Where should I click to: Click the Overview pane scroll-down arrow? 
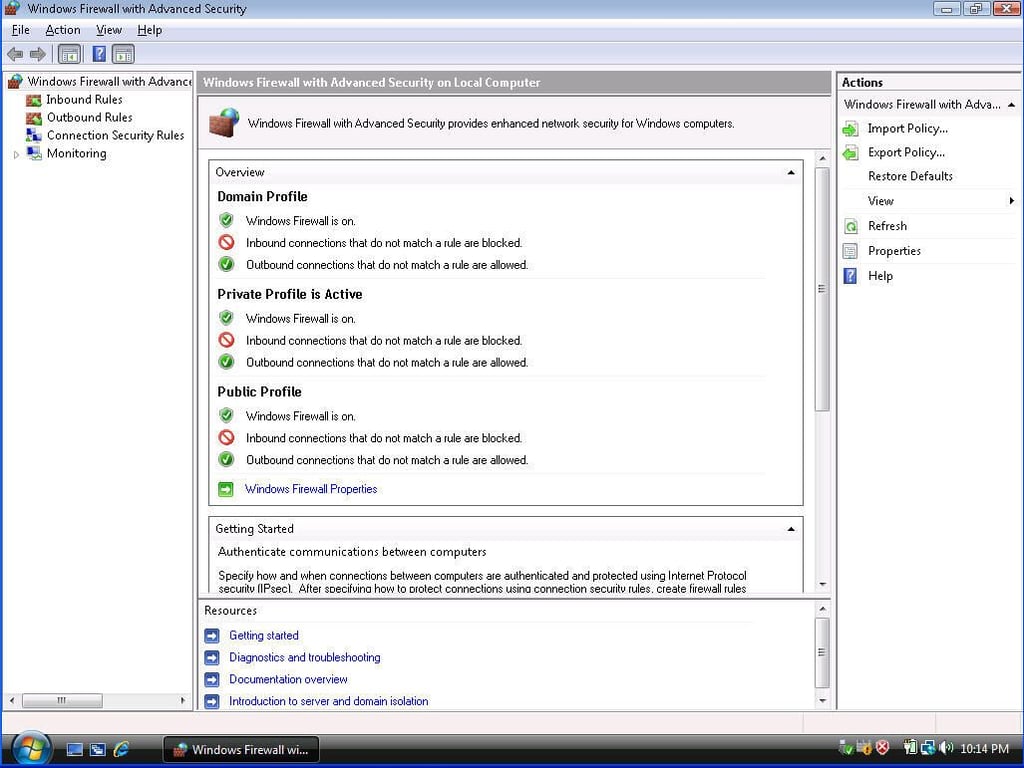point(823,584)
